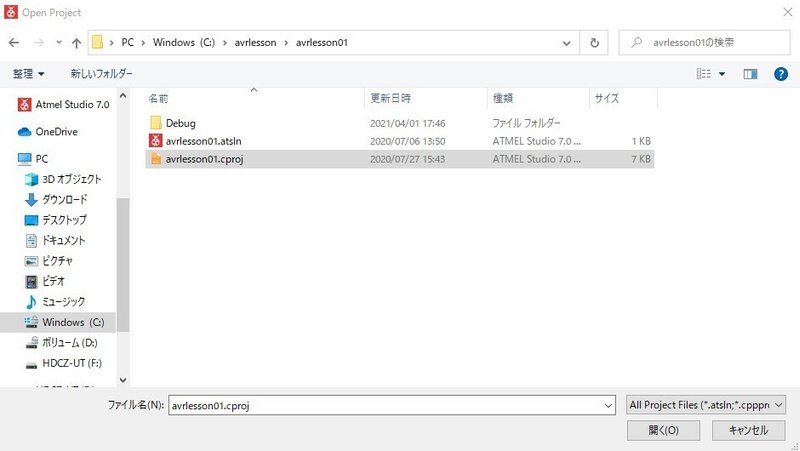Screen dimensions: 800x451
Task: Open ダウンロード folder in sidebar
Action: point(56,199)
